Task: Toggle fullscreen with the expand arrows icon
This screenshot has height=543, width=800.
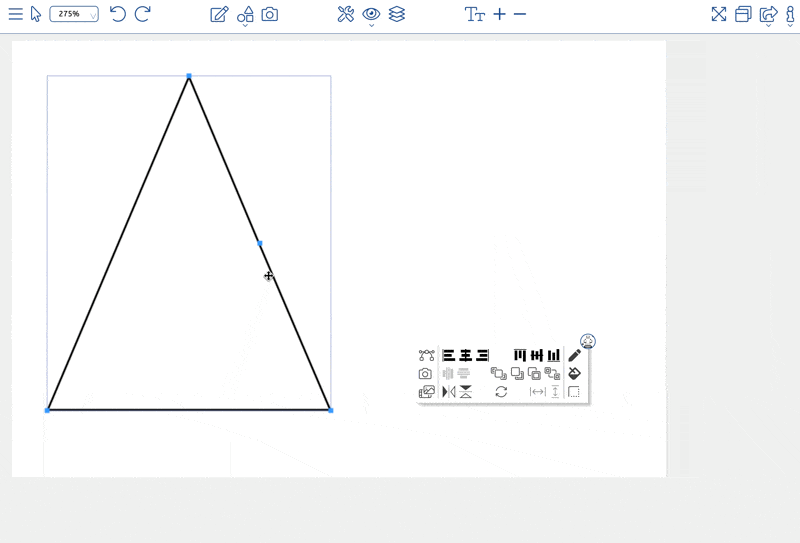Action: point(719,14)
